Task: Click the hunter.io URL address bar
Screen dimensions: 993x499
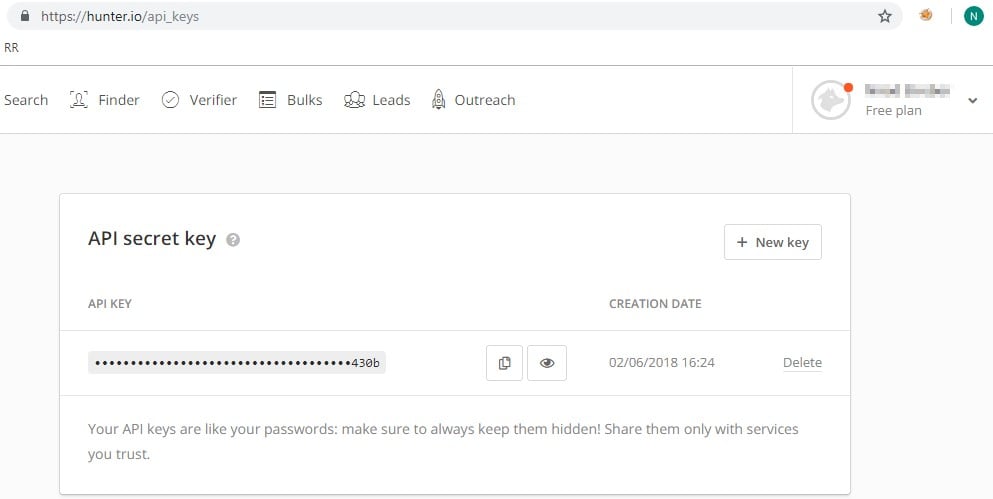Action: click(x=450, y=16)
